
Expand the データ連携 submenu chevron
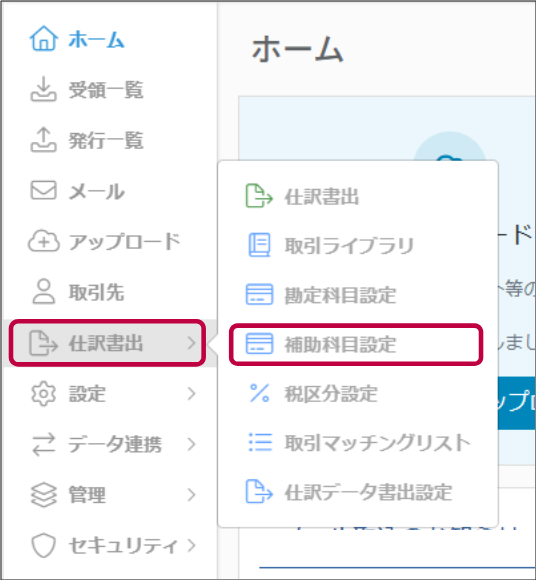tap(191, 444)
